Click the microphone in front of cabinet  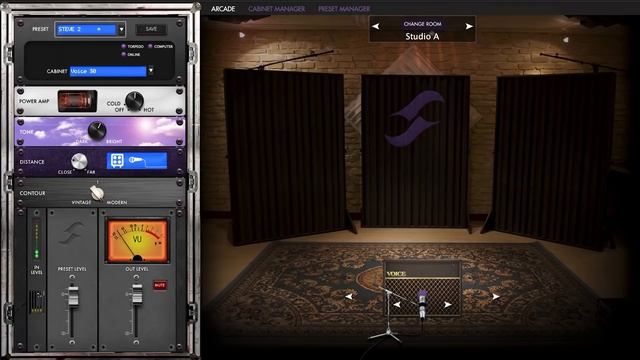click(422, 305)
